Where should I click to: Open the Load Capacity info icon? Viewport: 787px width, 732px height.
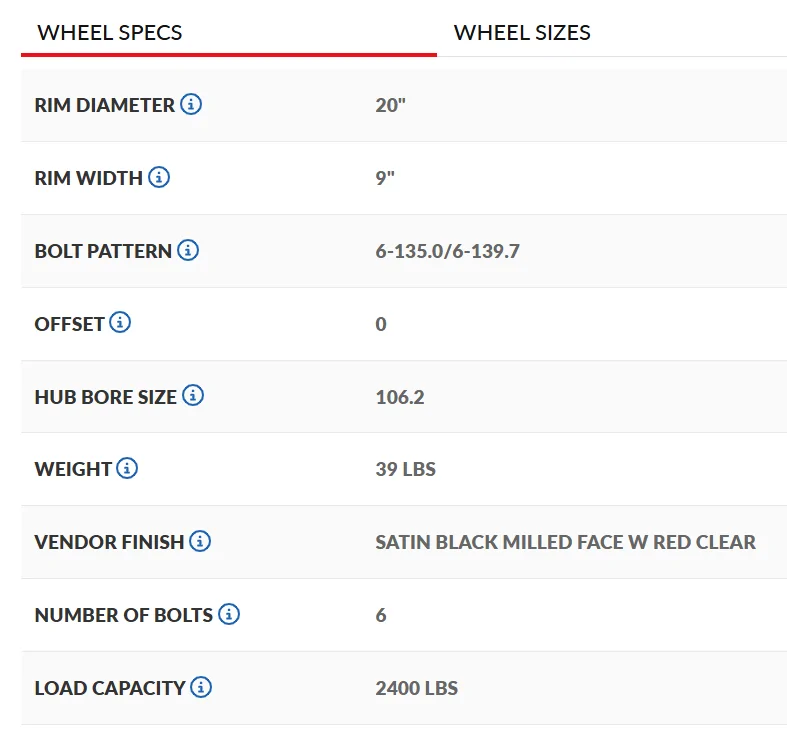[201, 687]
